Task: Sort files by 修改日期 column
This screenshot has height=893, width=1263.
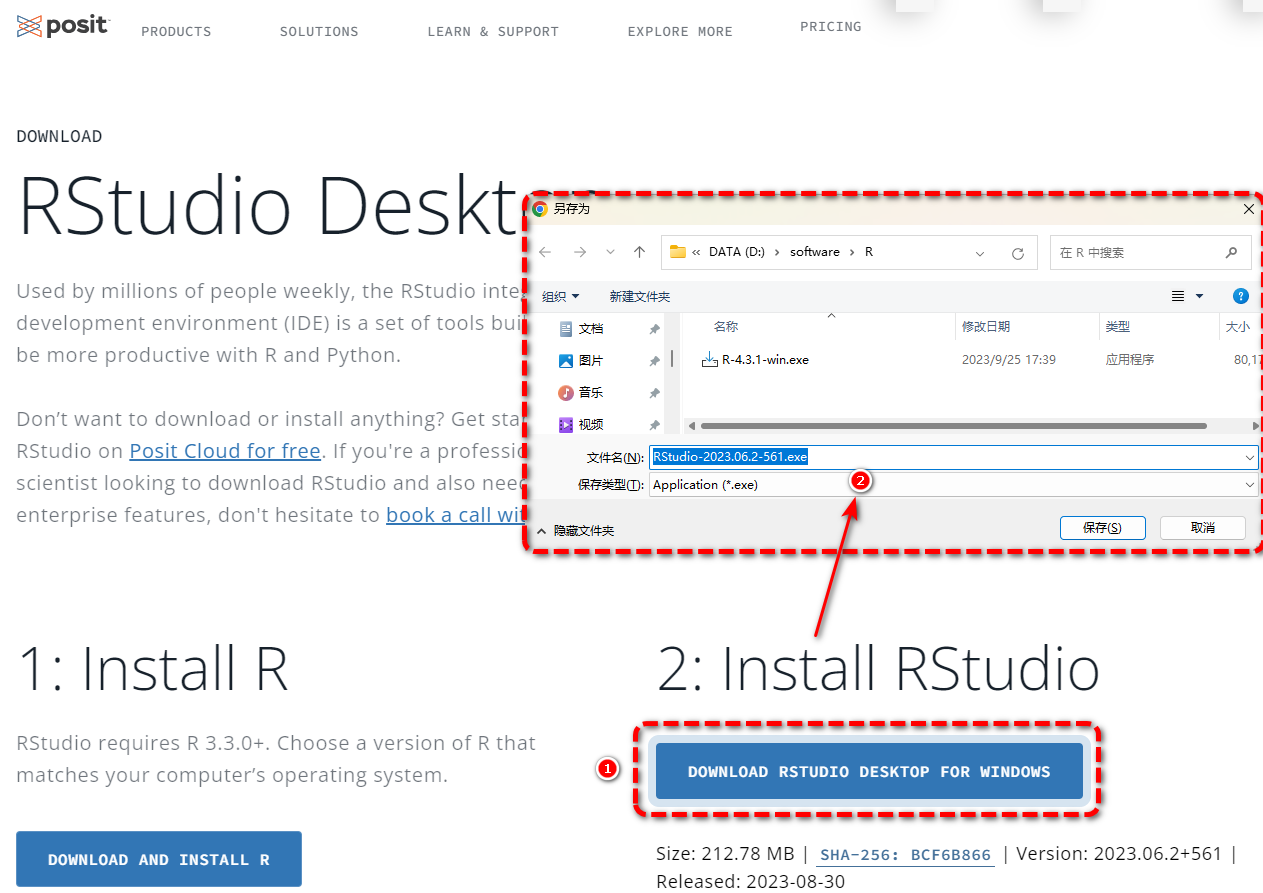Action: 986,327
